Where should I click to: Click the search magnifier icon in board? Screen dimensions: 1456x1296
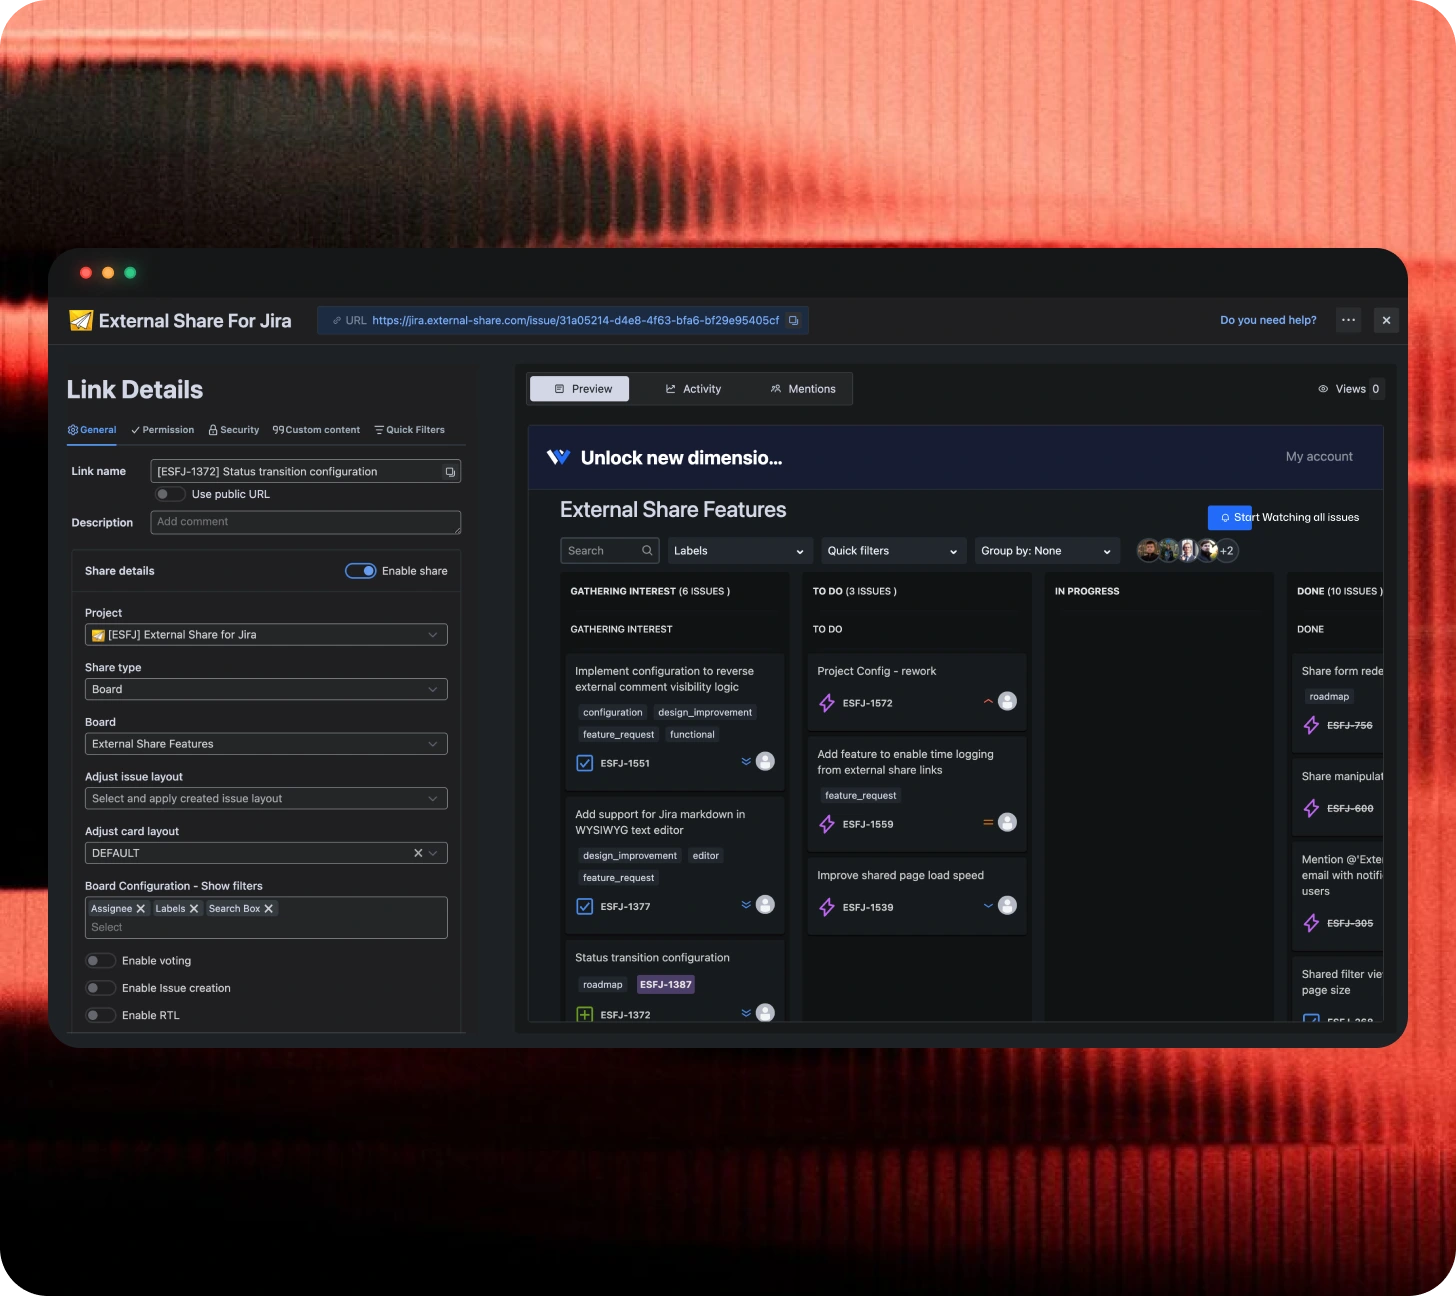coord(647,551)
